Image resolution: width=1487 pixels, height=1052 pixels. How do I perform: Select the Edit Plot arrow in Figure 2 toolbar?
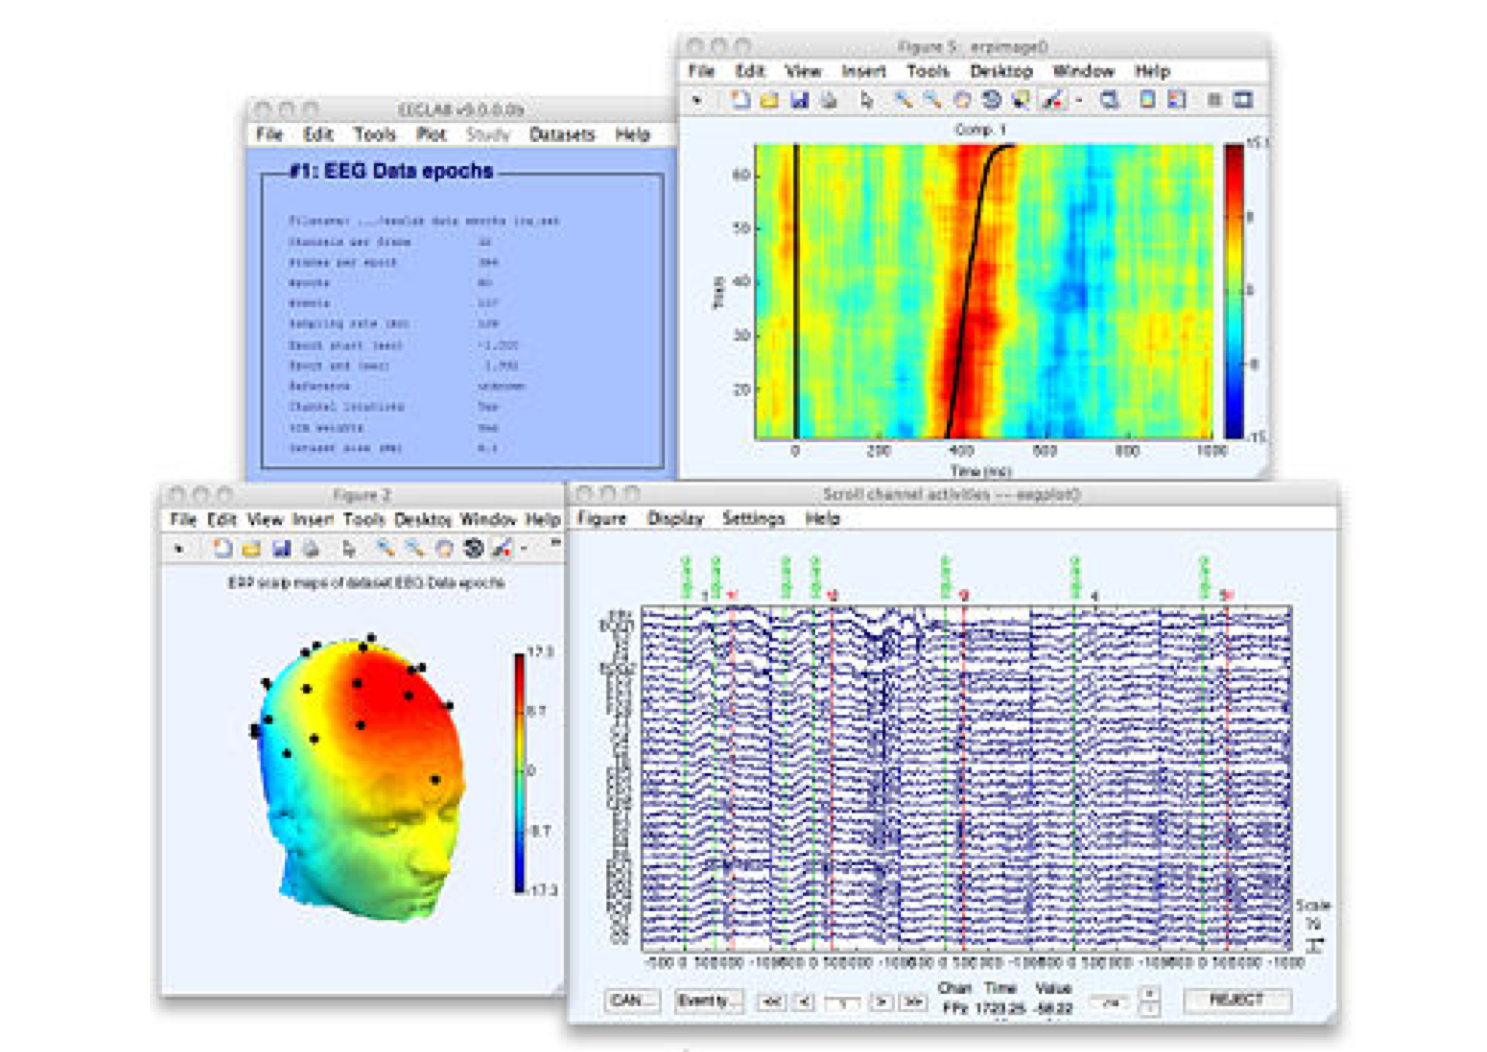point(349,548)
